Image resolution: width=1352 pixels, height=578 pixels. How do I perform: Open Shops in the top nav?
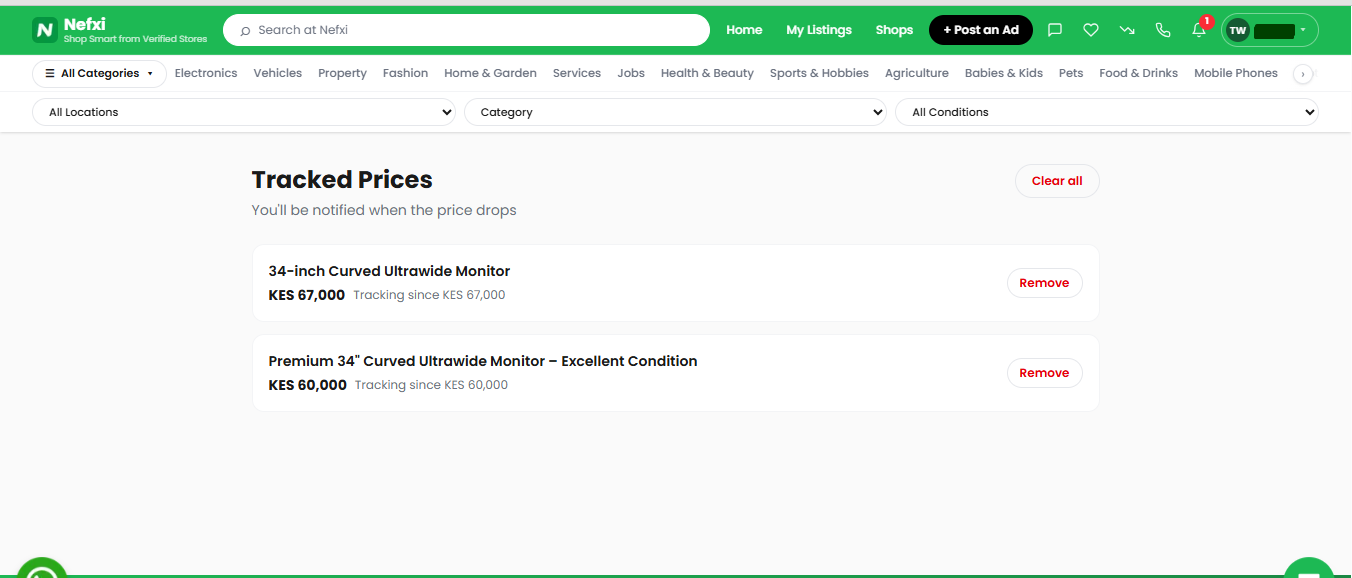894,30
